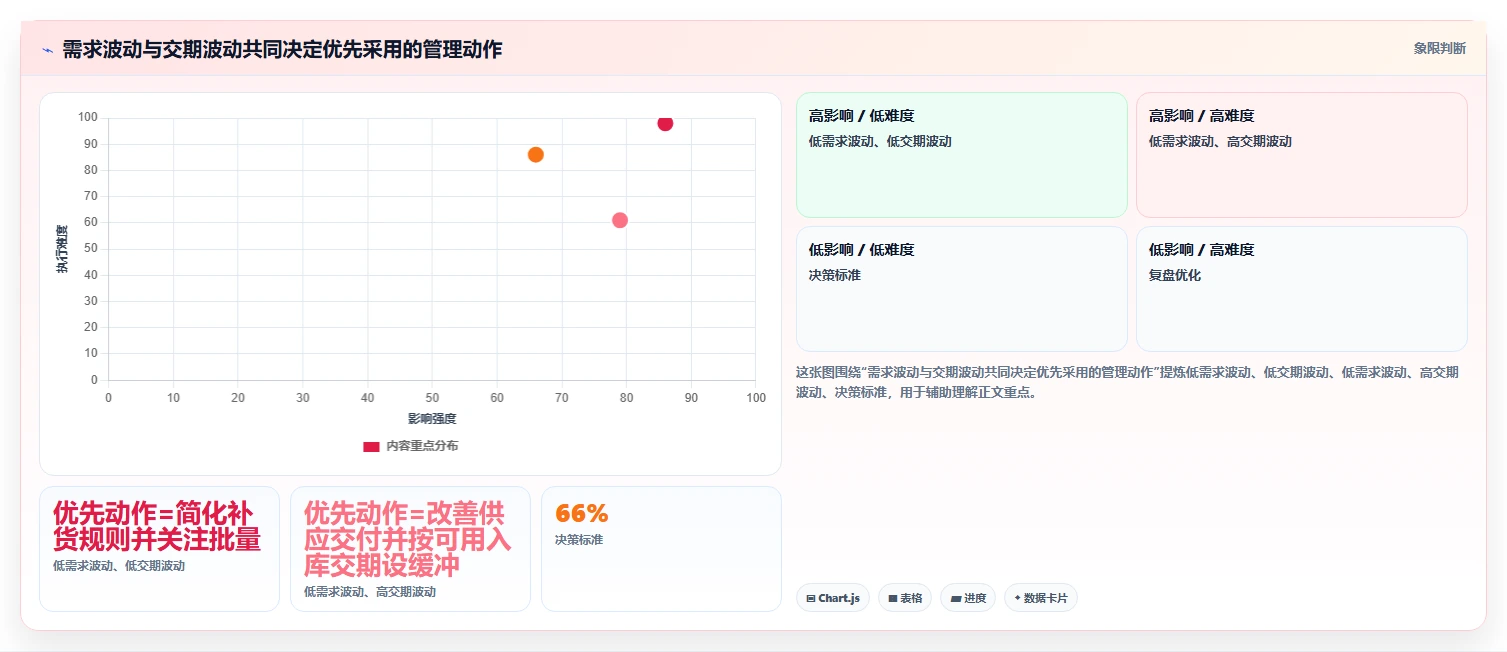
Task: Click the 内容重点分布 legend label
Action: [x=422, y=446]
